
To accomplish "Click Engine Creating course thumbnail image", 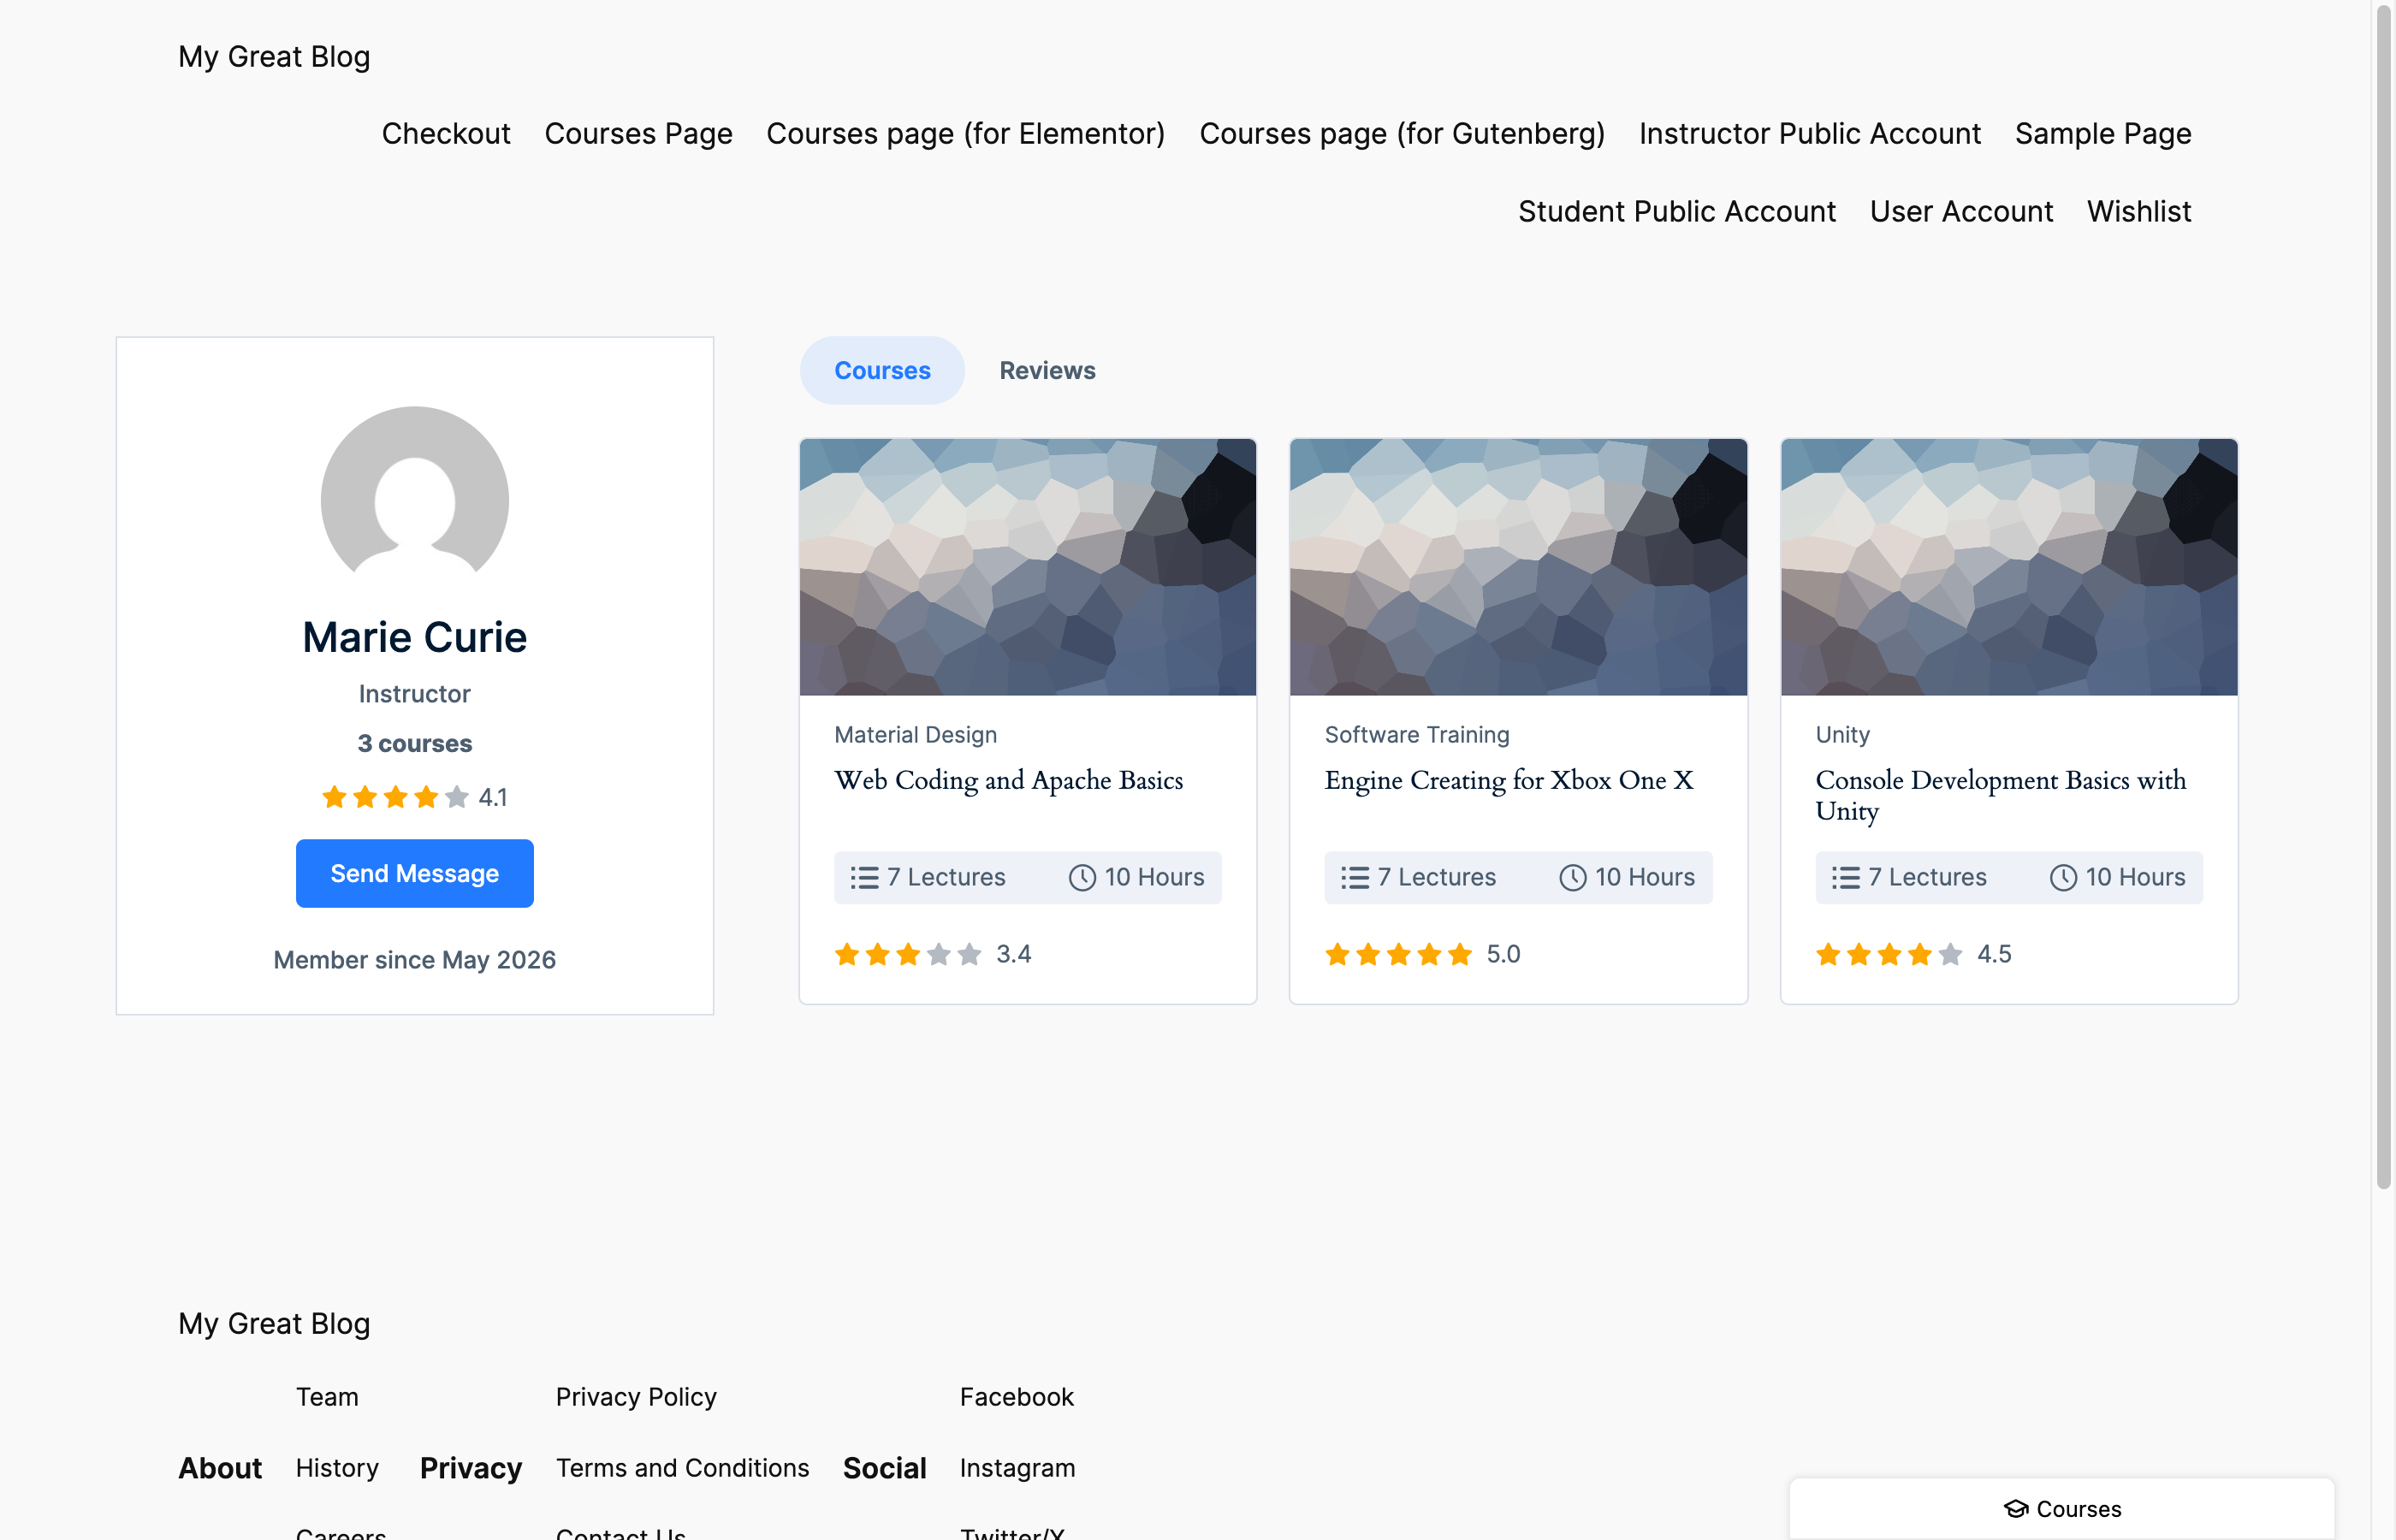I will [1518, 567].
